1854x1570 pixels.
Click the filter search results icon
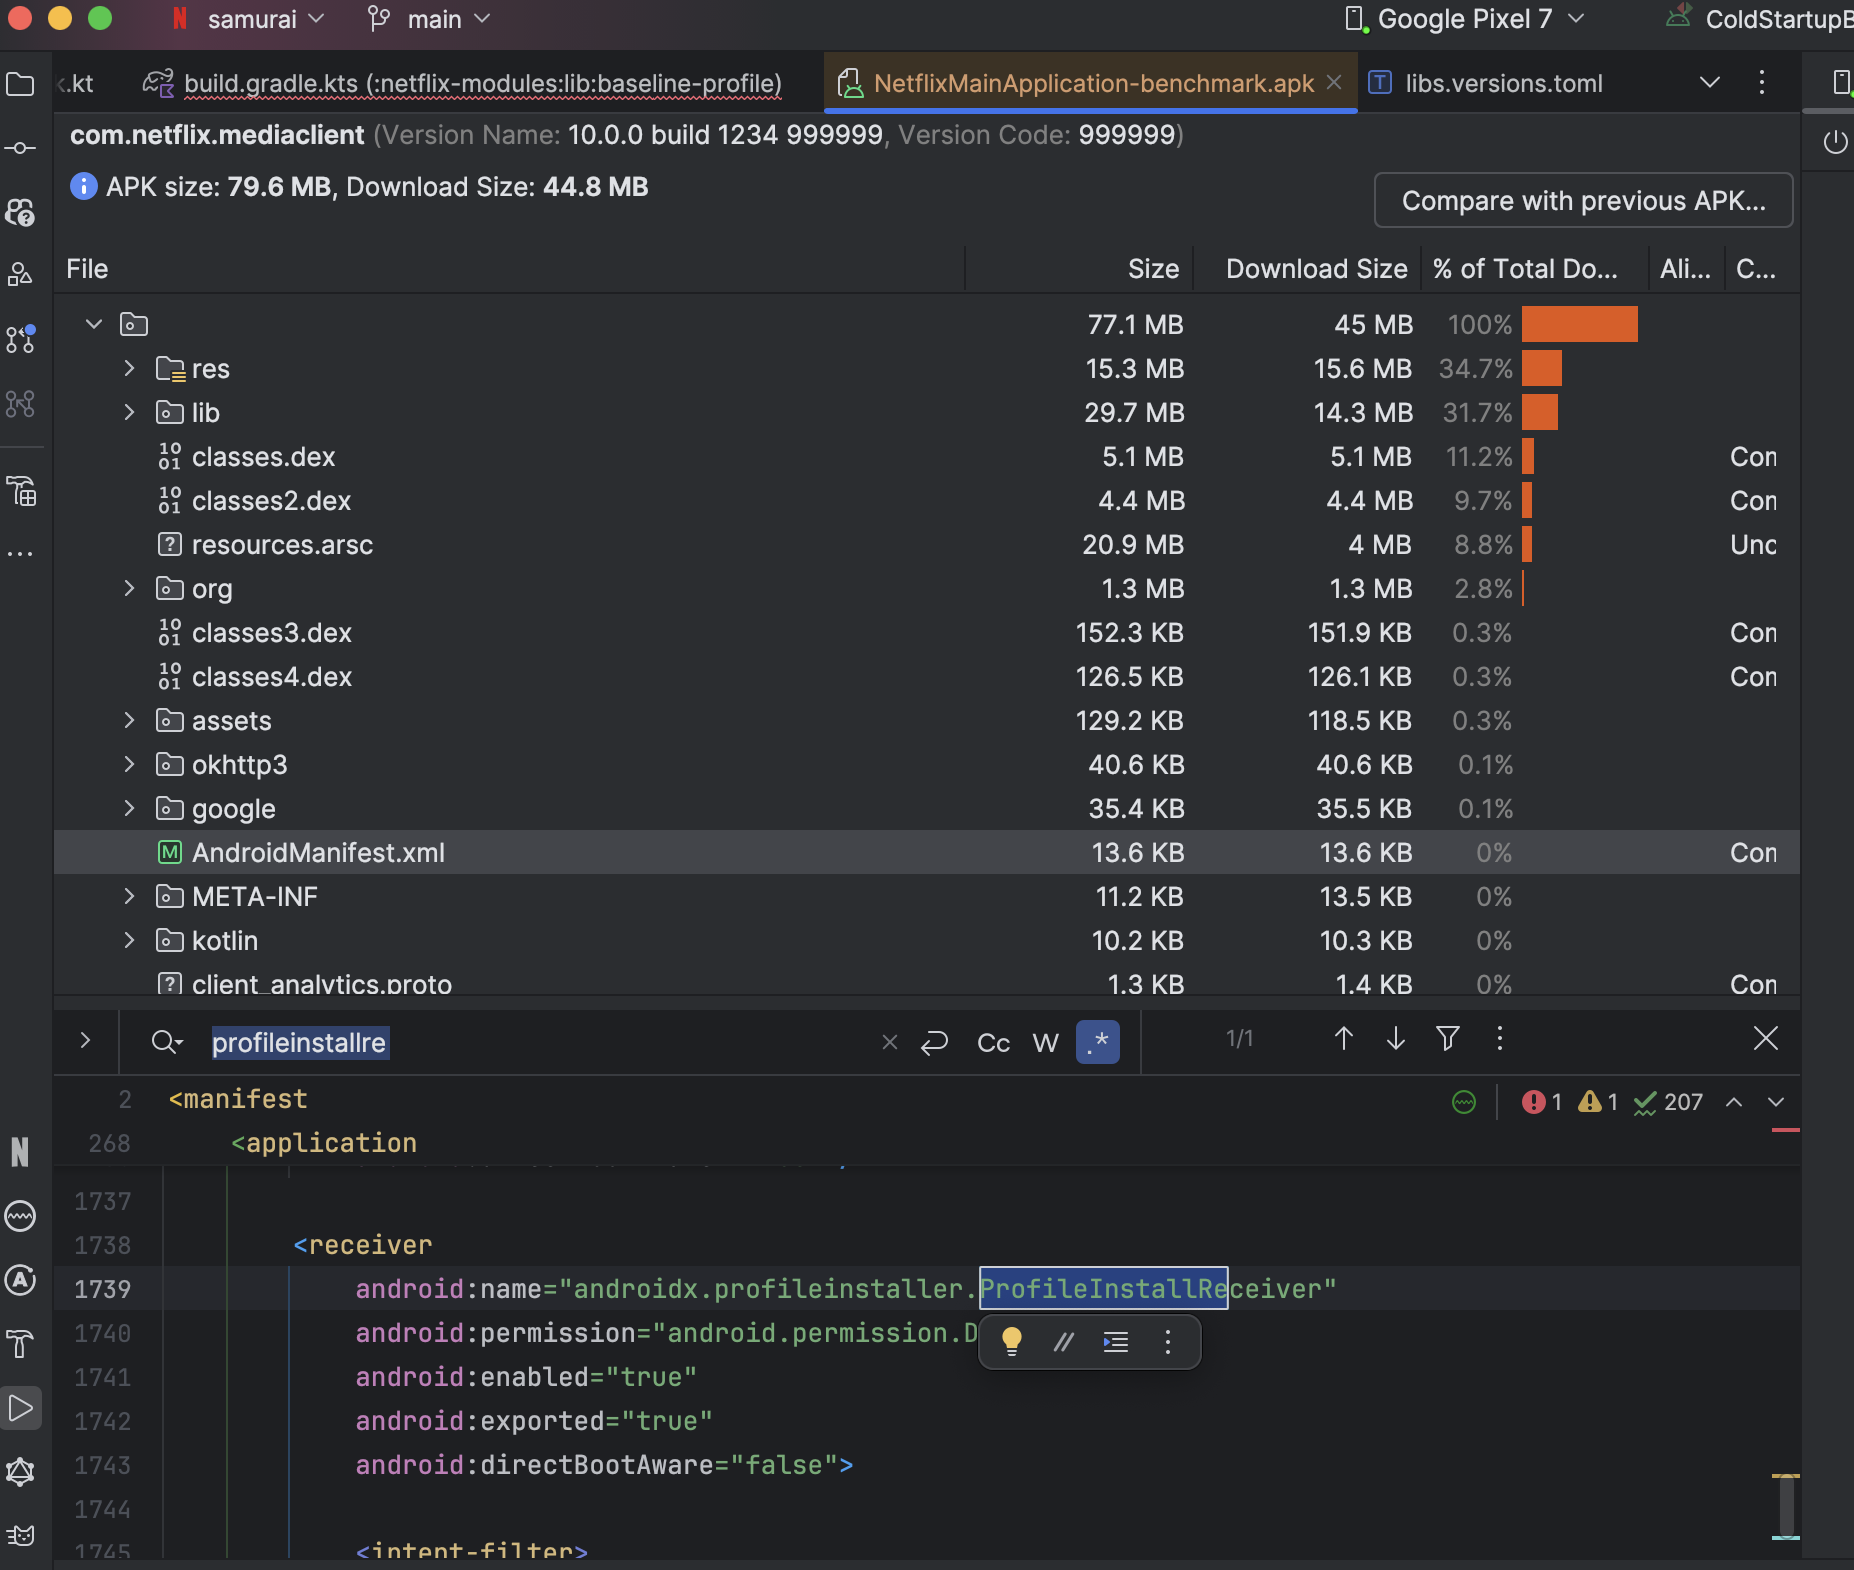point(1447,1039)
